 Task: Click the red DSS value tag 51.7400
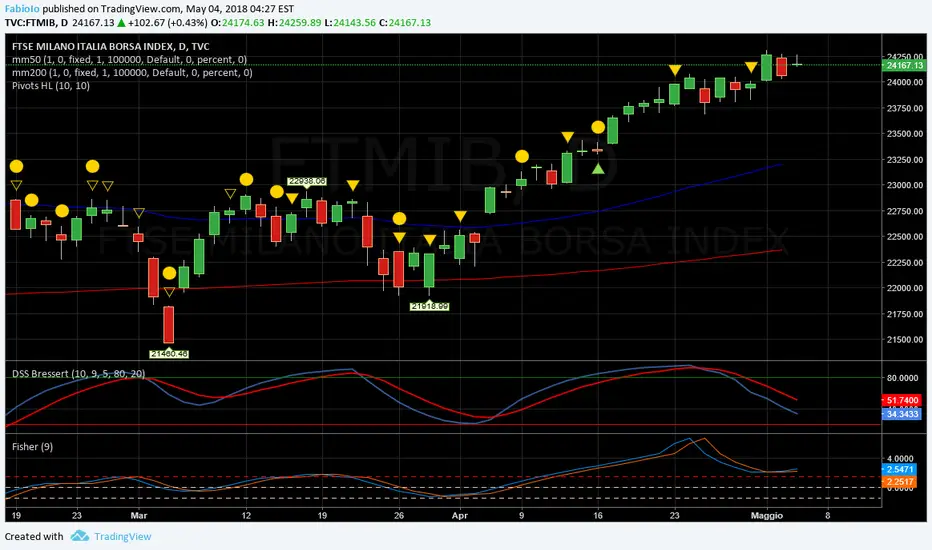(x=902, y=400)
